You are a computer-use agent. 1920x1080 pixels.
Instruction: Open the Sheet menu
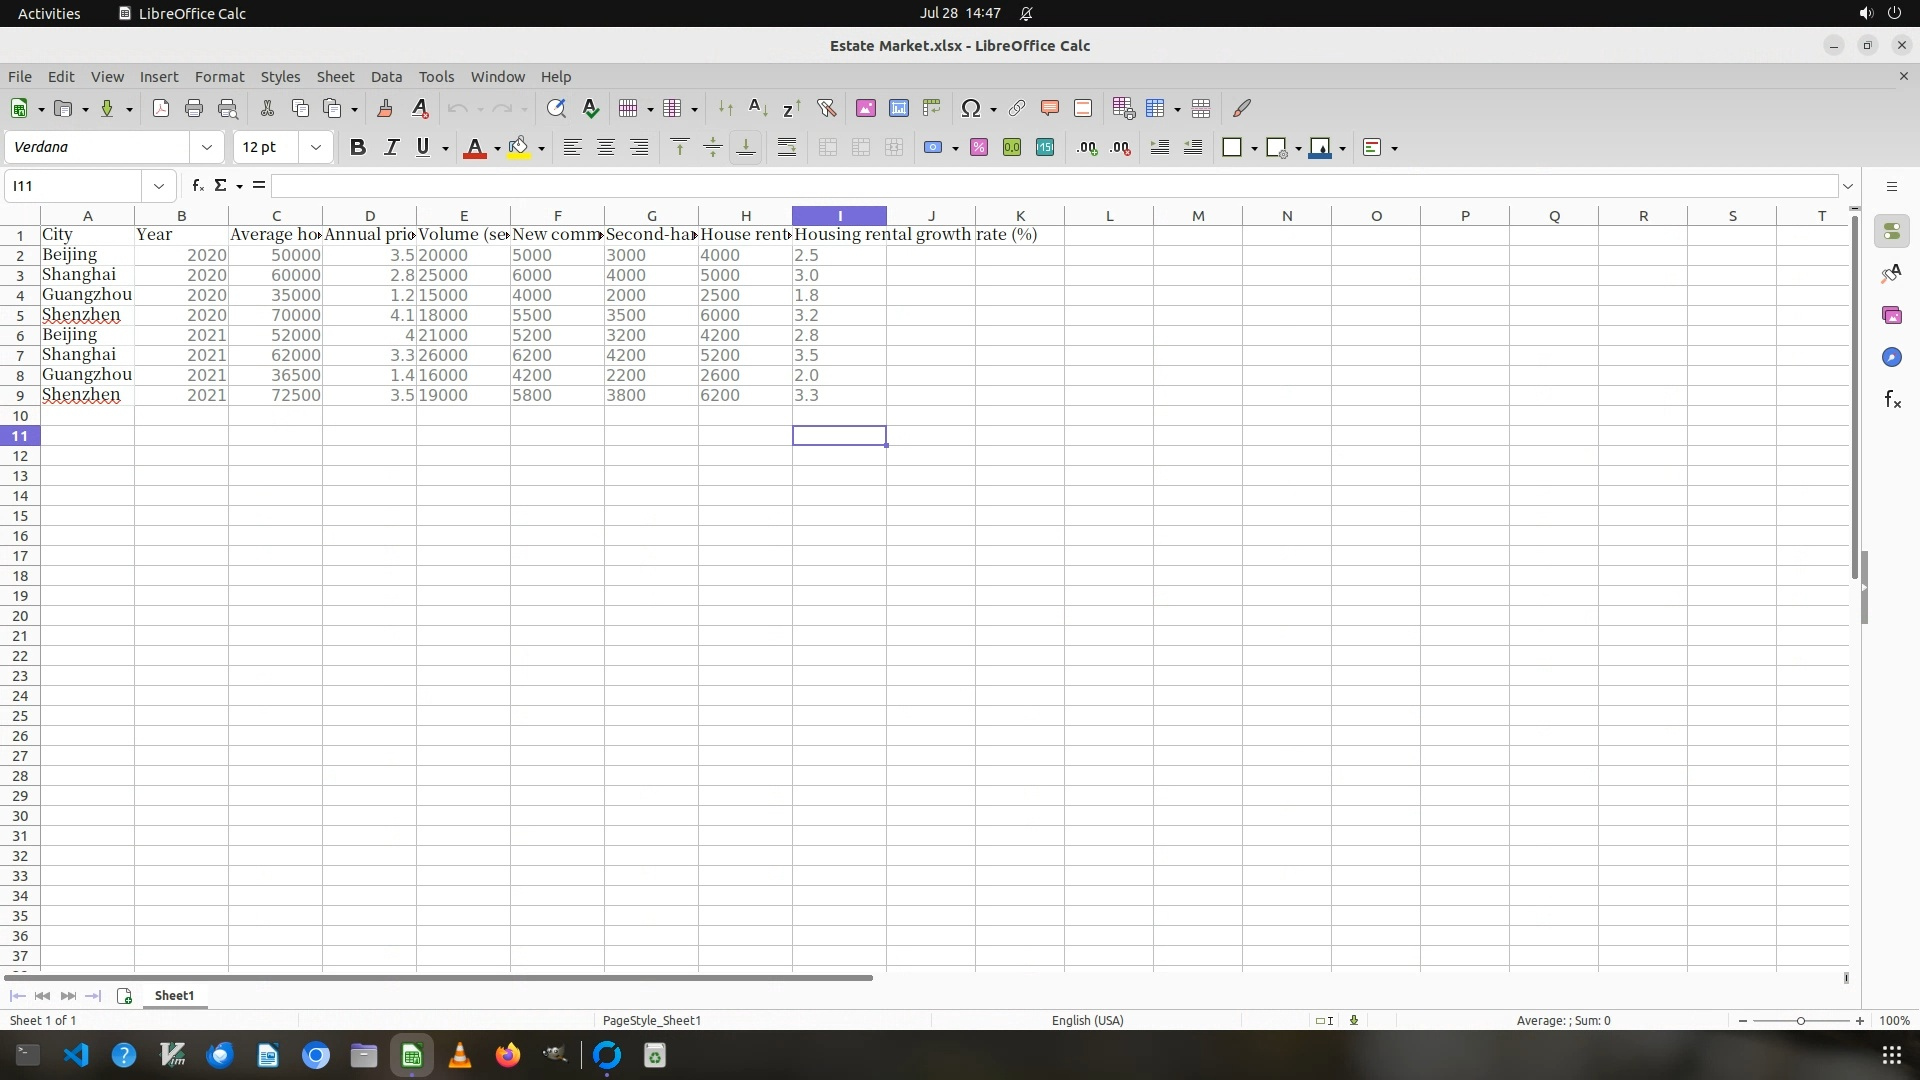[x=335, y=77]
